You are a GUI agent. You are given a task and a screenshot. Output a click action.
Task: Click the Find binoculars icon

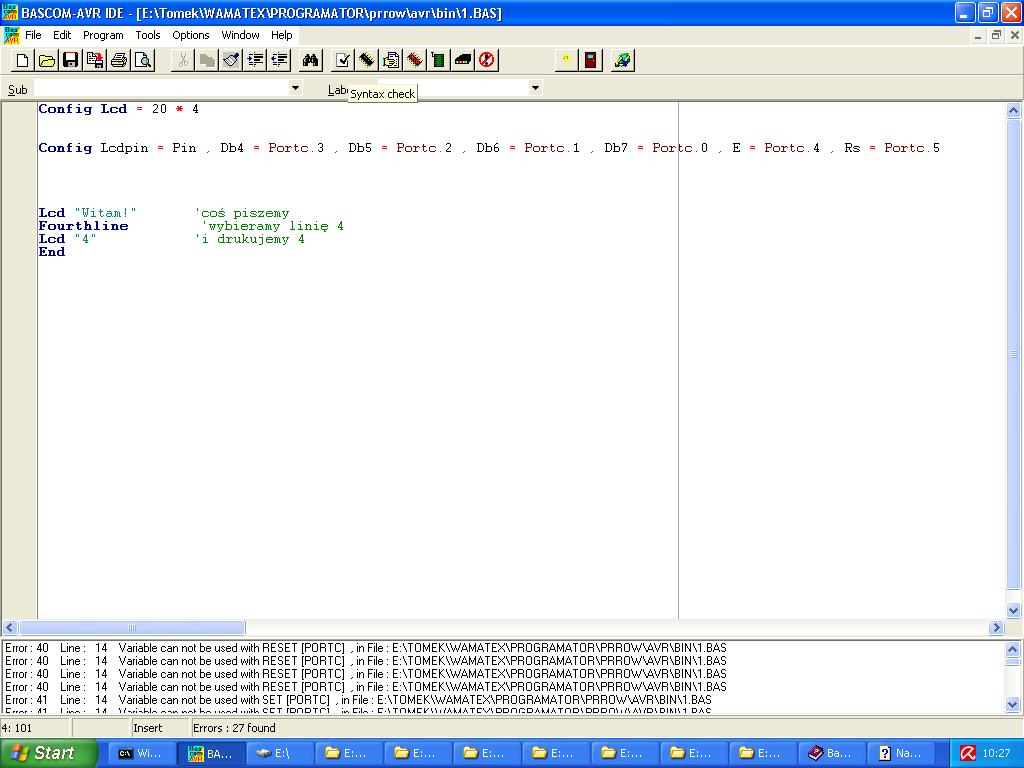click(311, 61)
